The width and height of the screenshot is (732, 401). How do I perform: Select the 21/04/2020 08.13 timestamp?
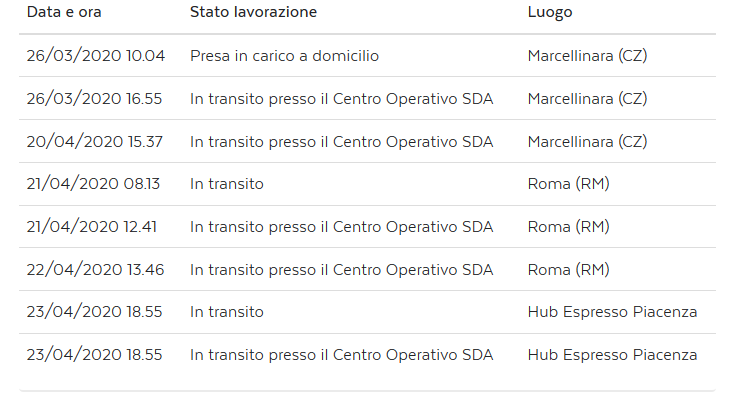click(93, 184)
